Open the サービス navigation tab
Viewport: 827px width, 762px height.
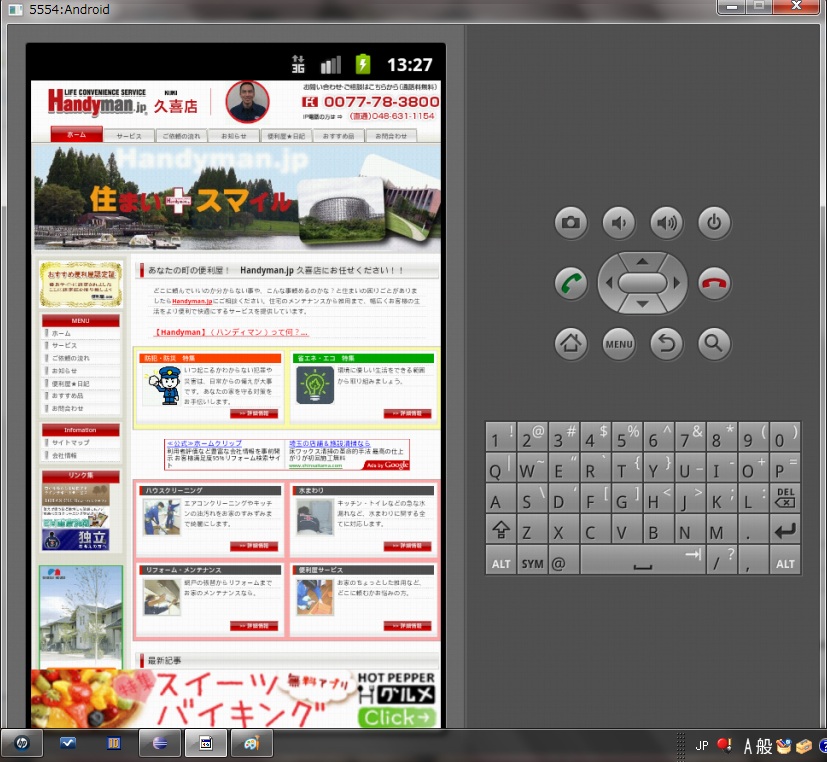click(129, 136)
